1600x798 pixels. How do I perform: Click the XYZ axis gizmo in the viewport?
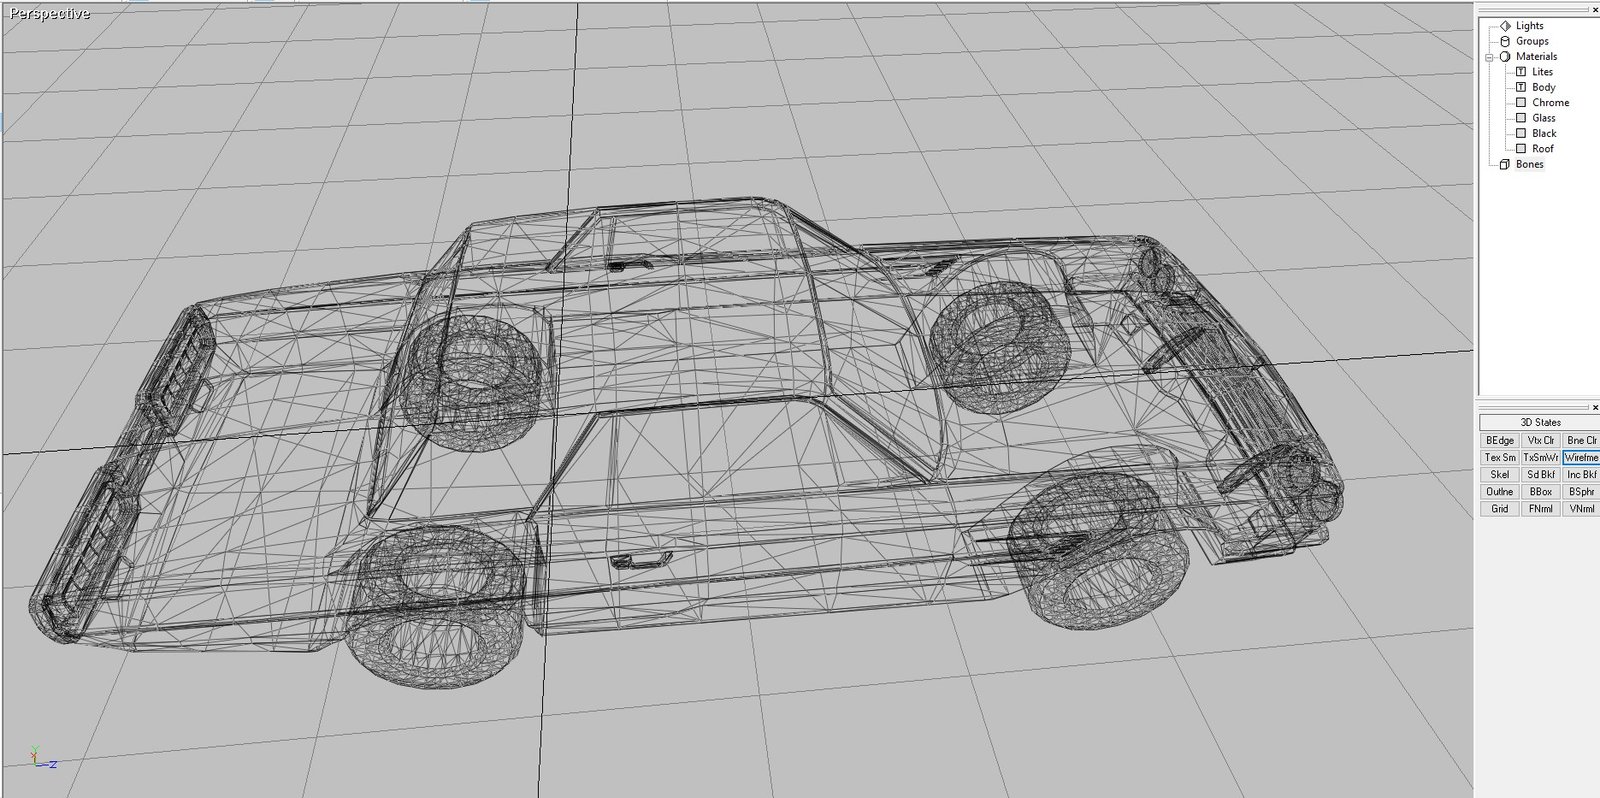43,759
